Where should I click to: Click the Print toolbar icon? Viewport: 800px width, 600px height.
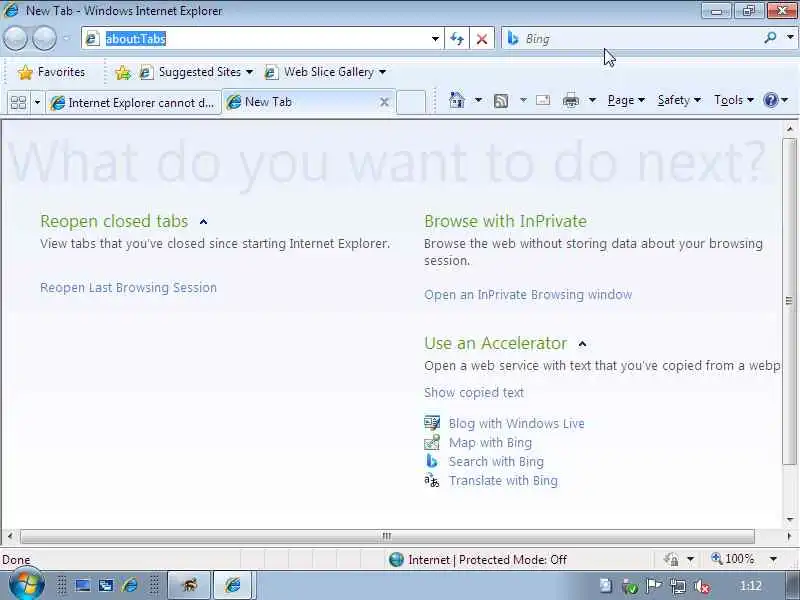570,101
